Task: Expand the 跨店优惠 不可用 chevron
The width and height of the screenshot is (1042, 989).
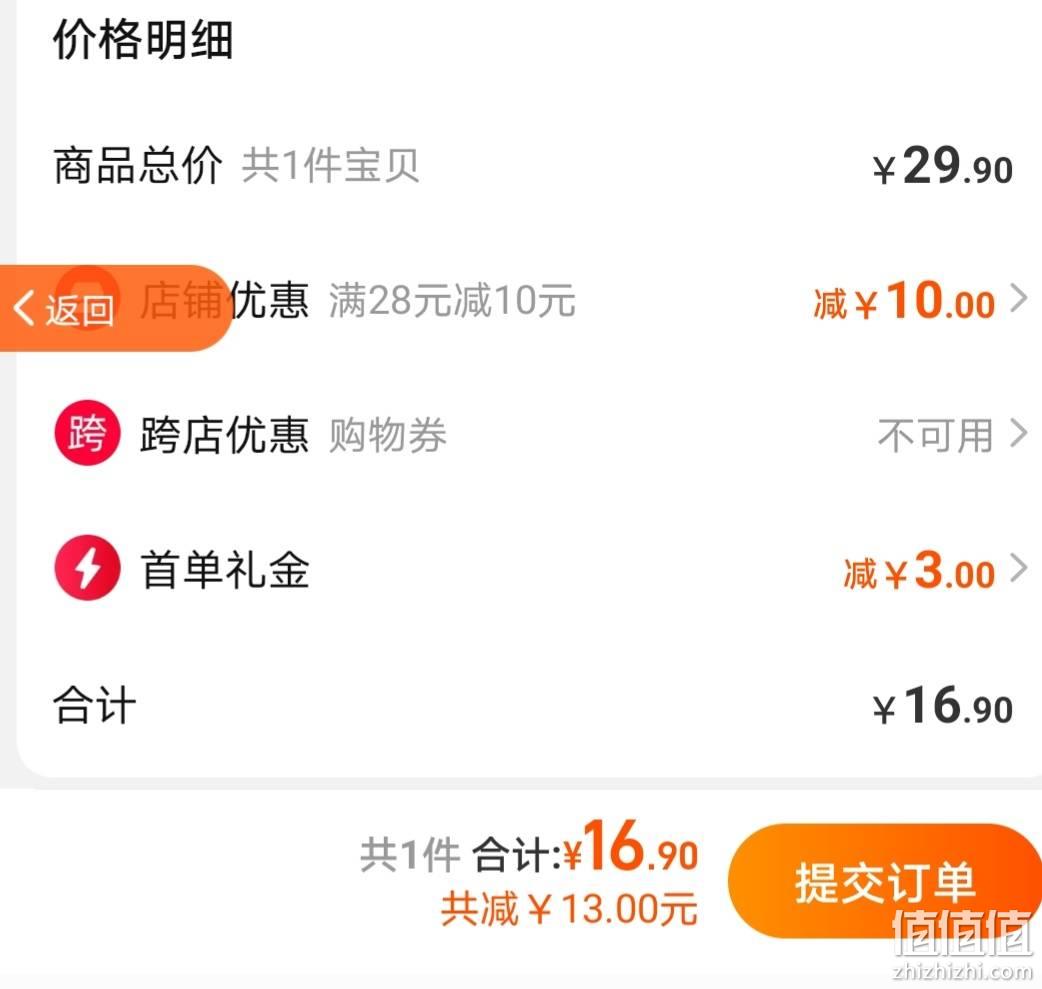Action: pyautogui.click(x=1019, y=433)
